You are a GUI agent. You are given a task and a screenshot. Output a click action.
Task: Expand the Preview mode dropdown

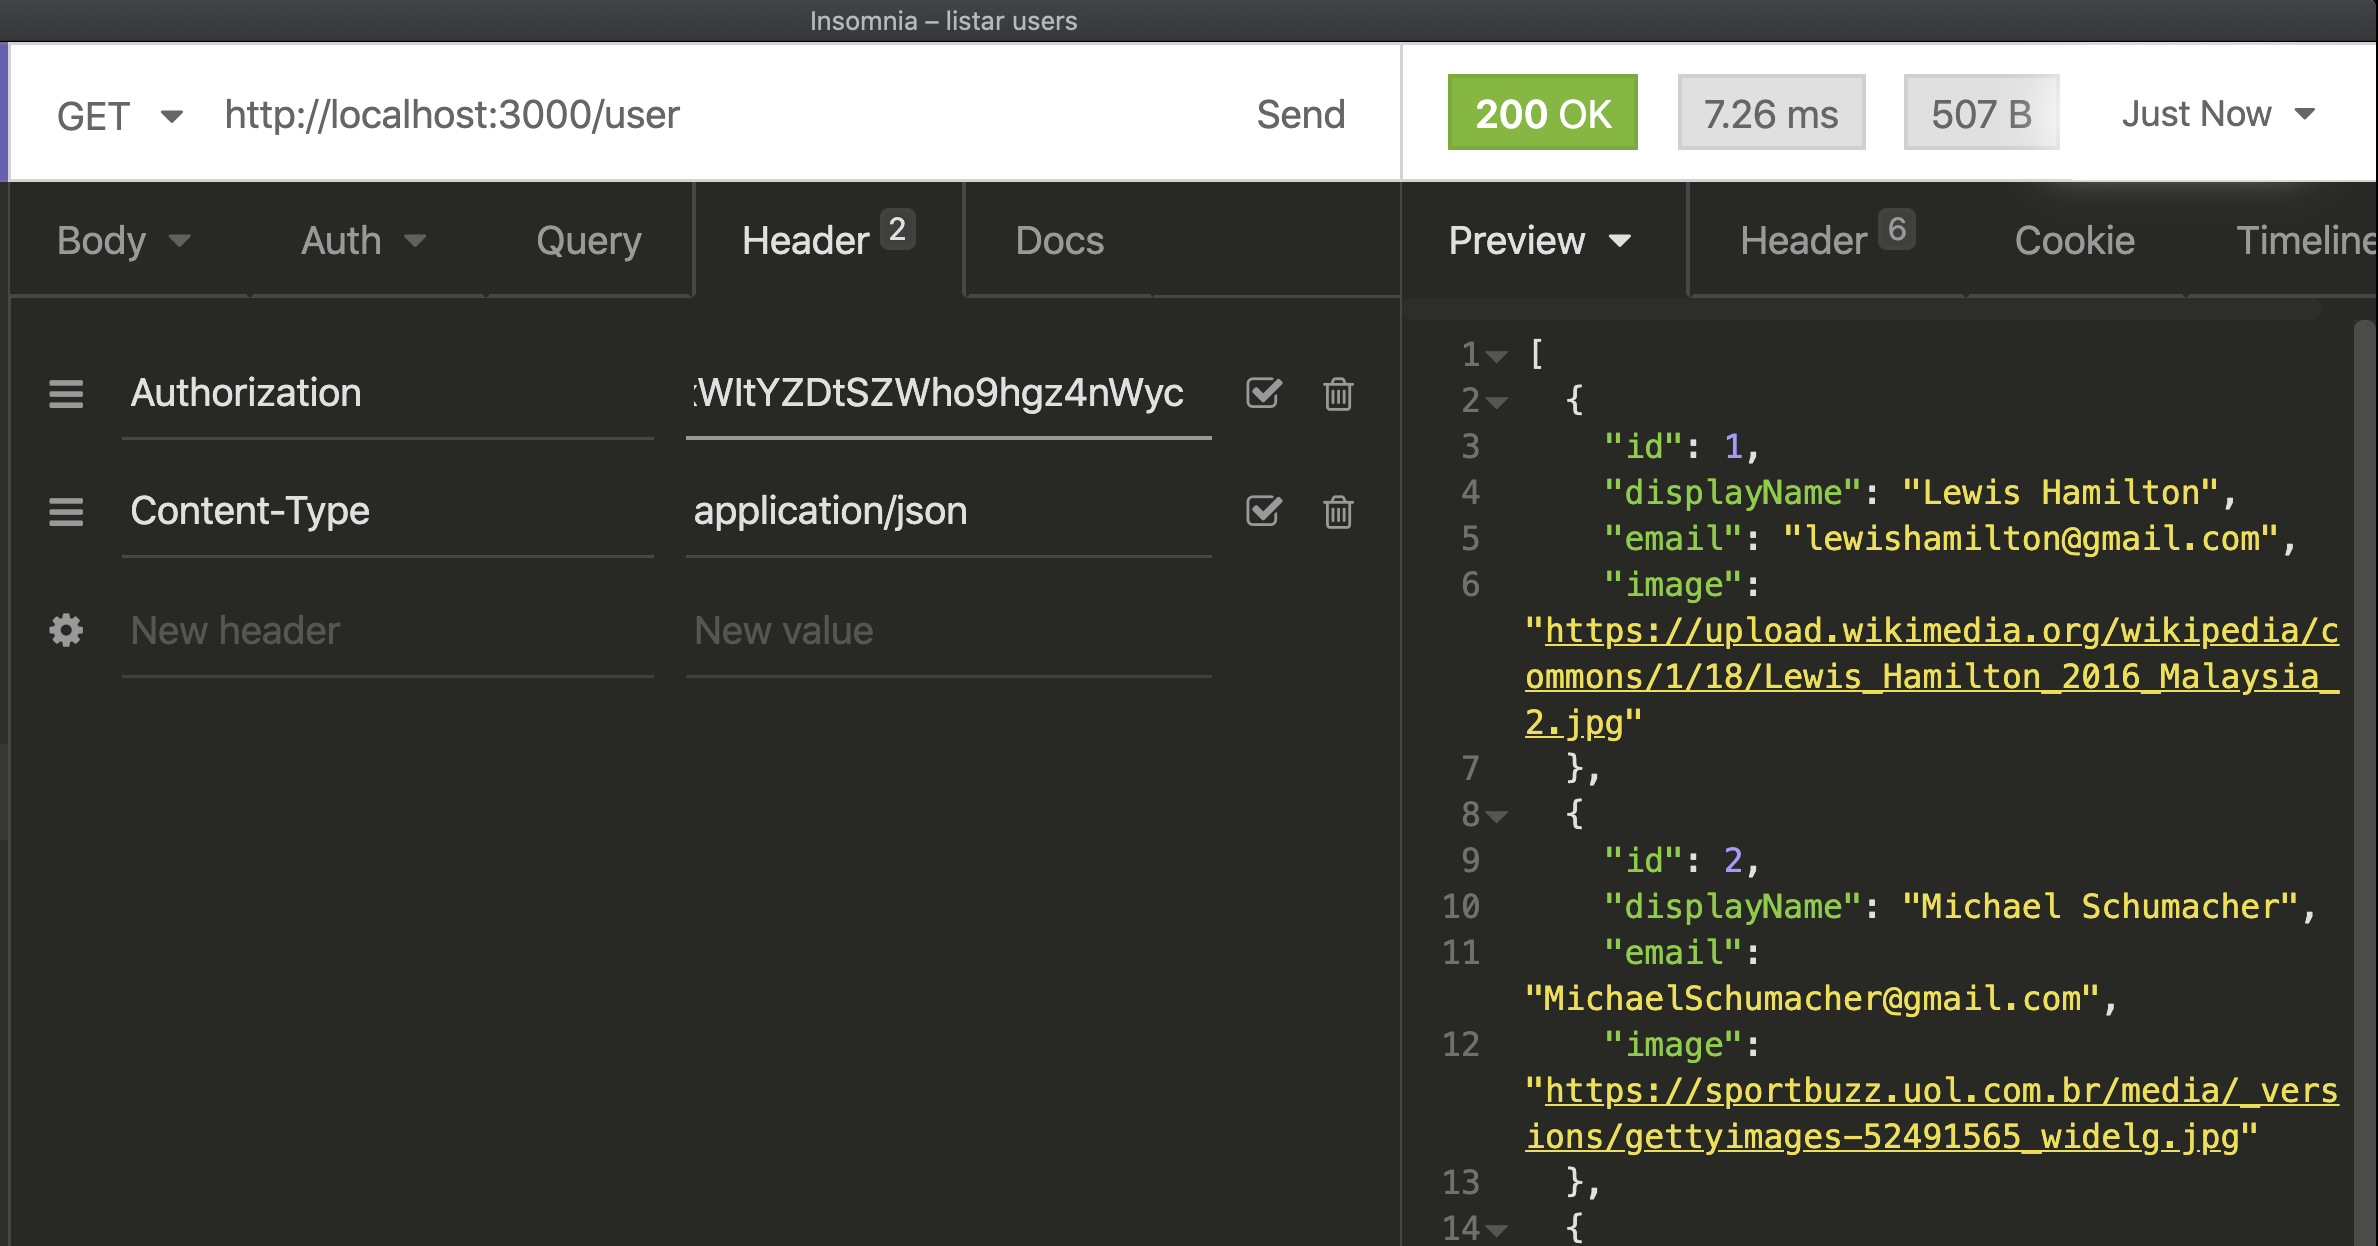1539,241
